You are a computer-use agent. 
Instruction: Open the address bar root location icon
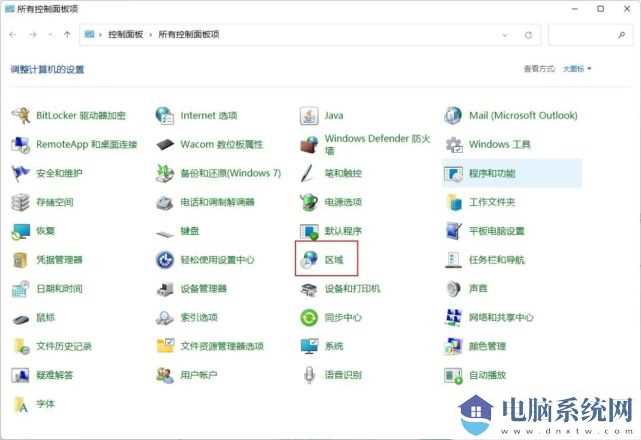click(89, 35)
